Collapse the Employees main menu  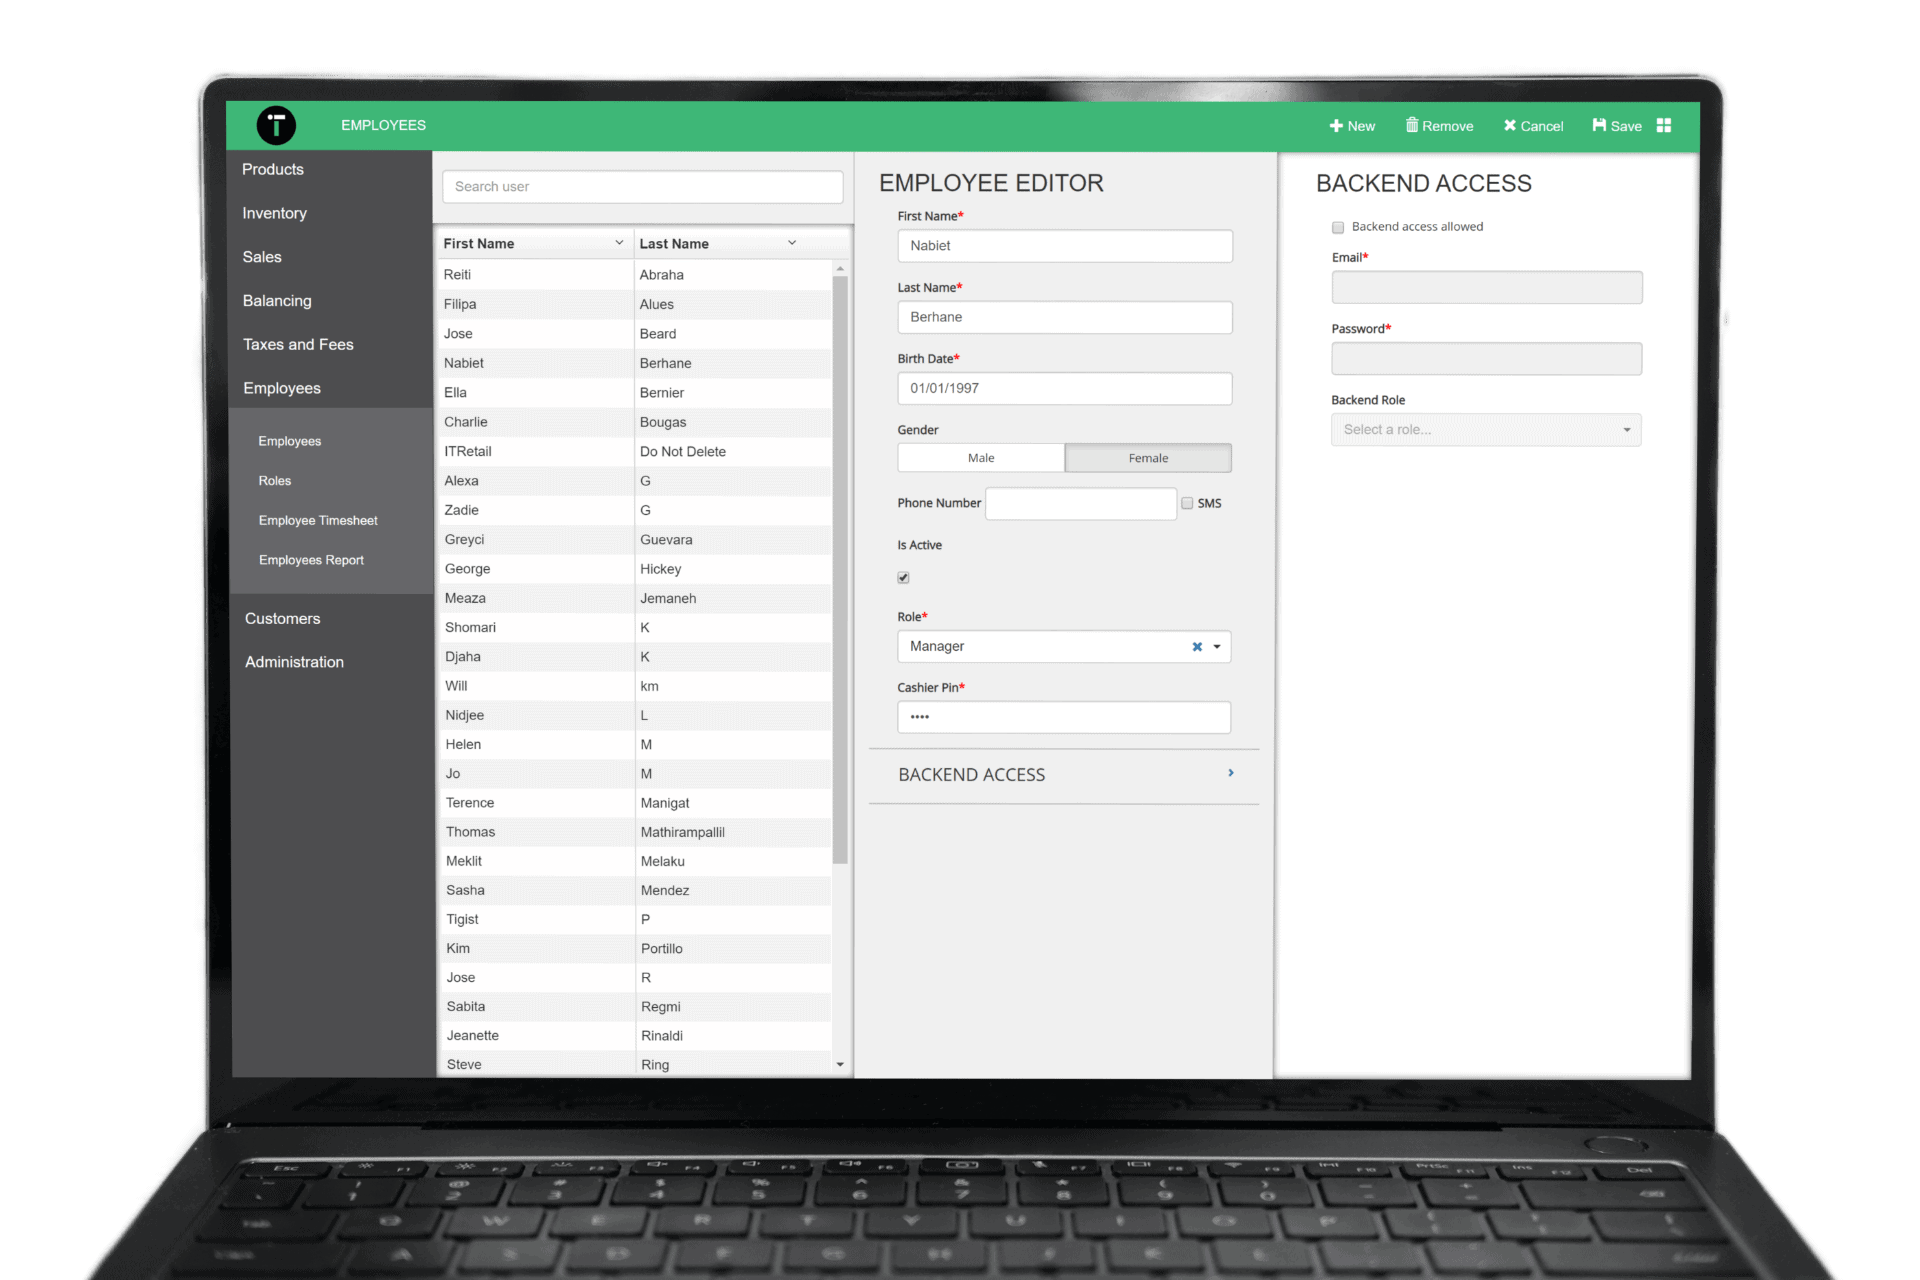coord(282,388)
